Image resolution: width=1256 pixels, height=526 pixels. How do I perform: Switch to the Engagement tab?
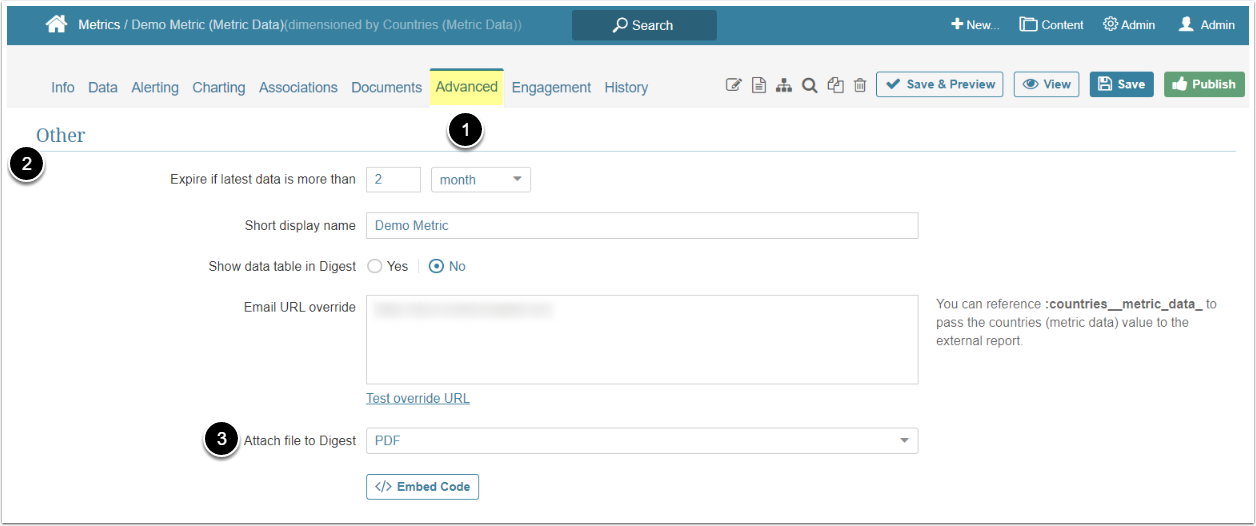coord(551,87)
